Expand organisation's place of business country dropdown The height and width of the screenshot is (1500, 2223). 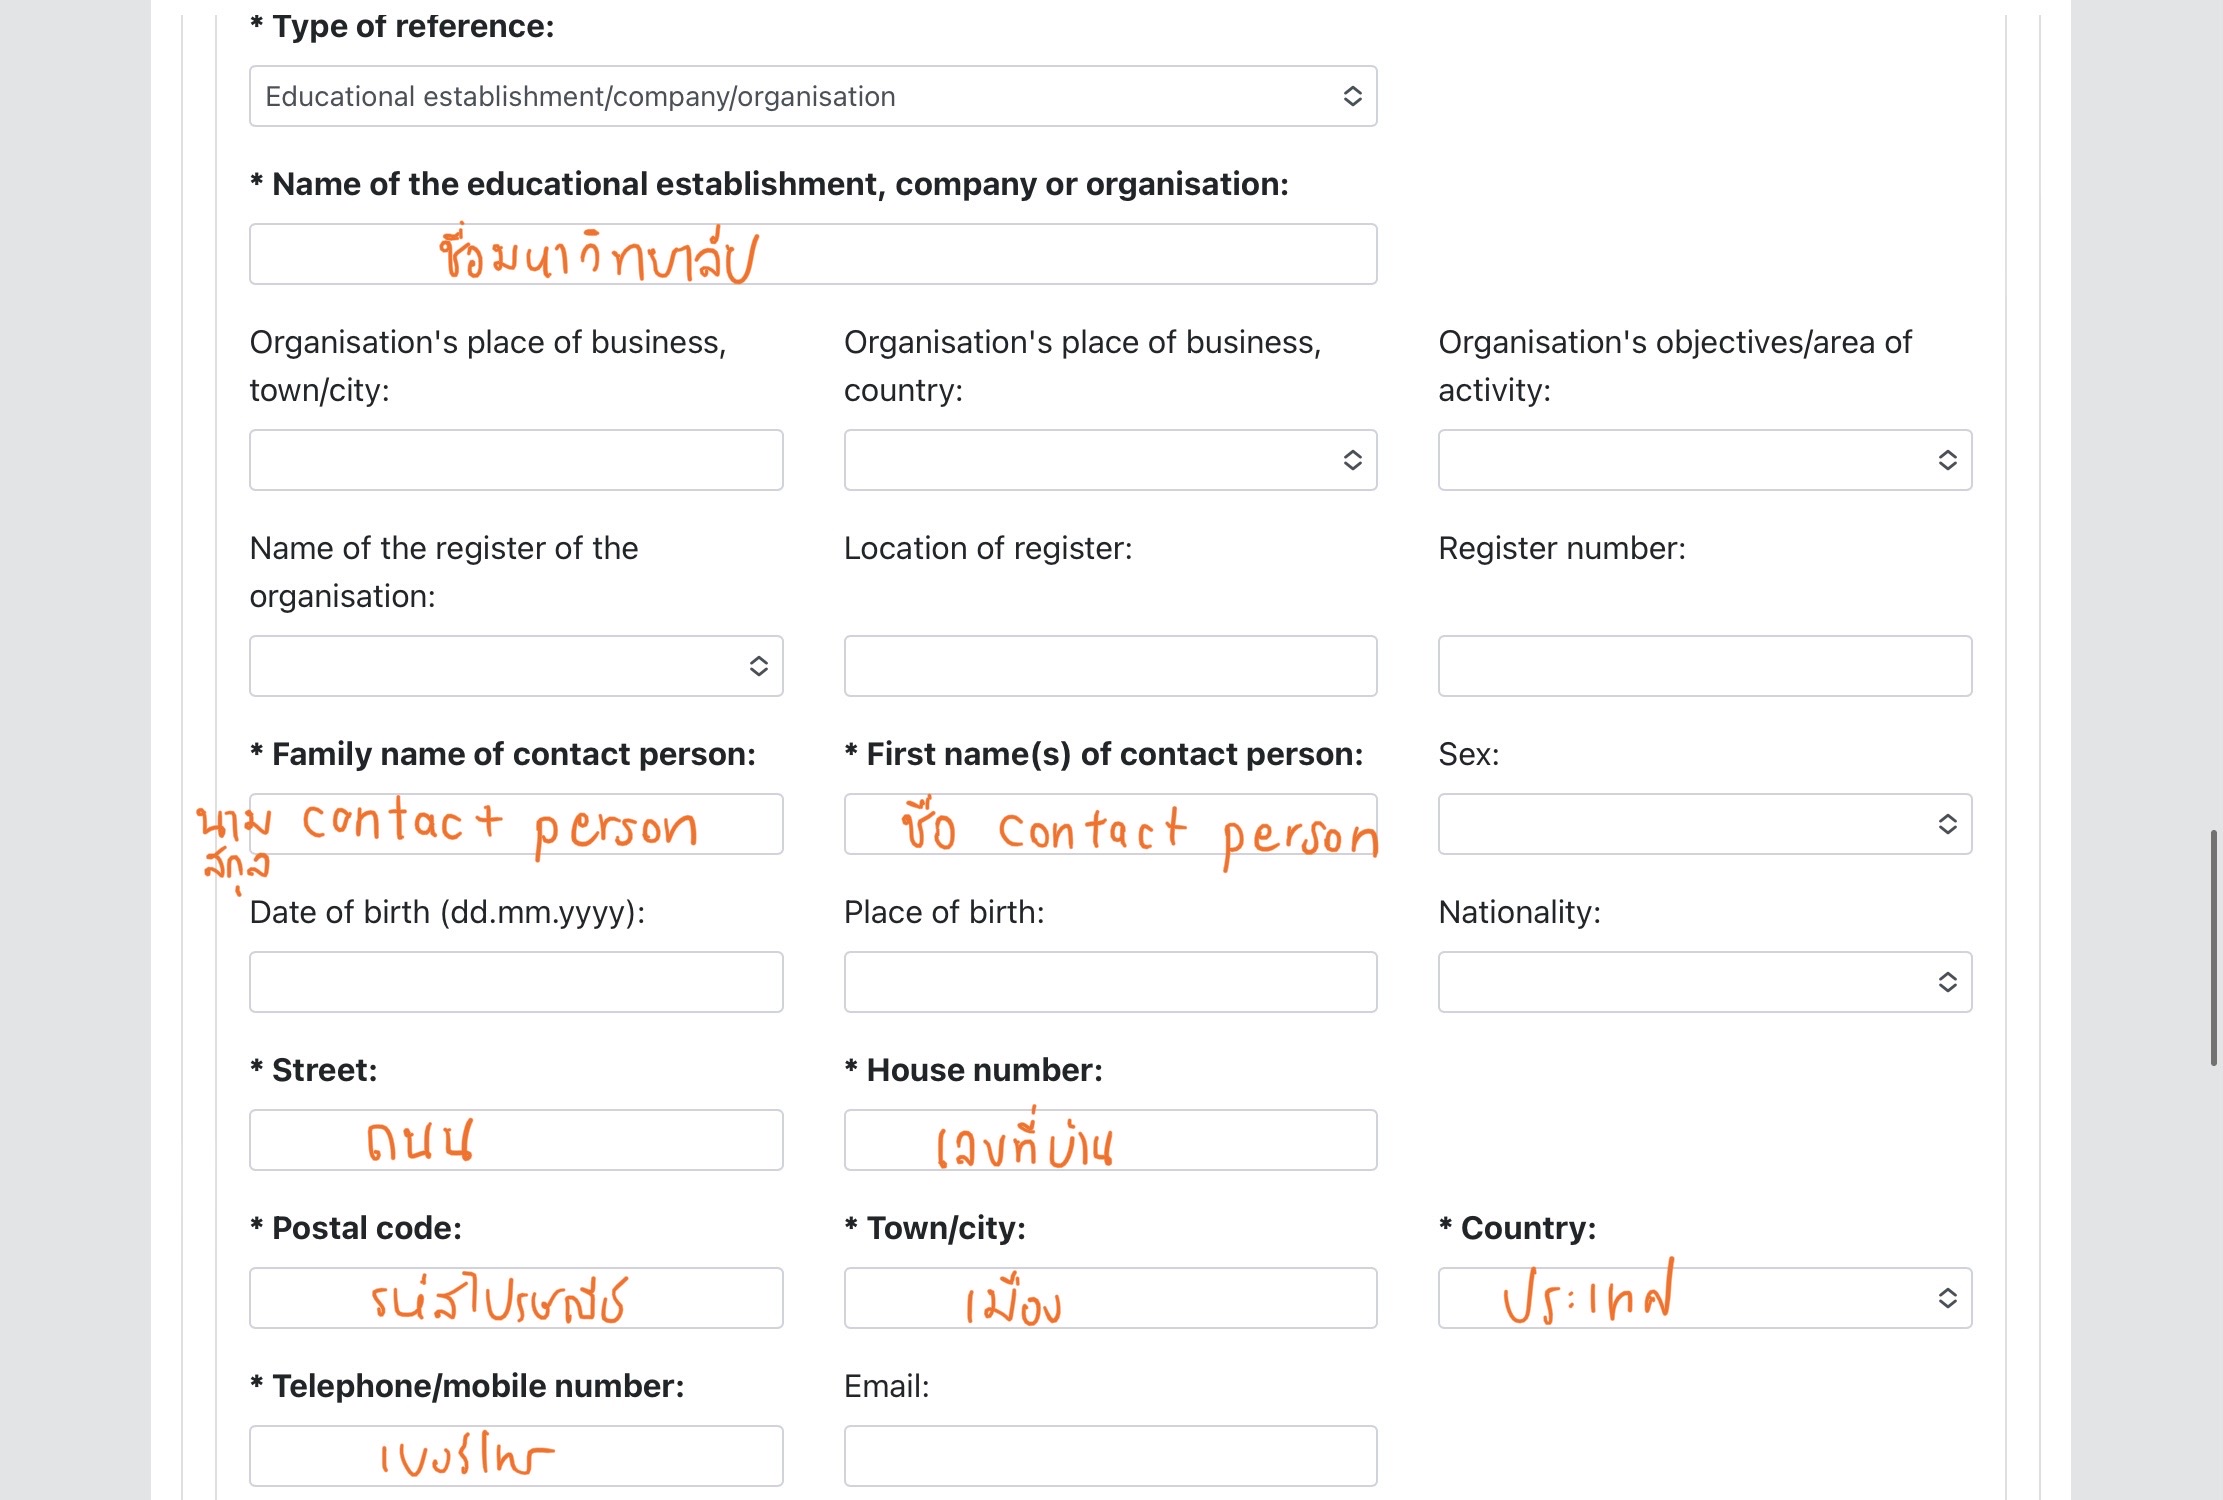tap(1110, 460)
